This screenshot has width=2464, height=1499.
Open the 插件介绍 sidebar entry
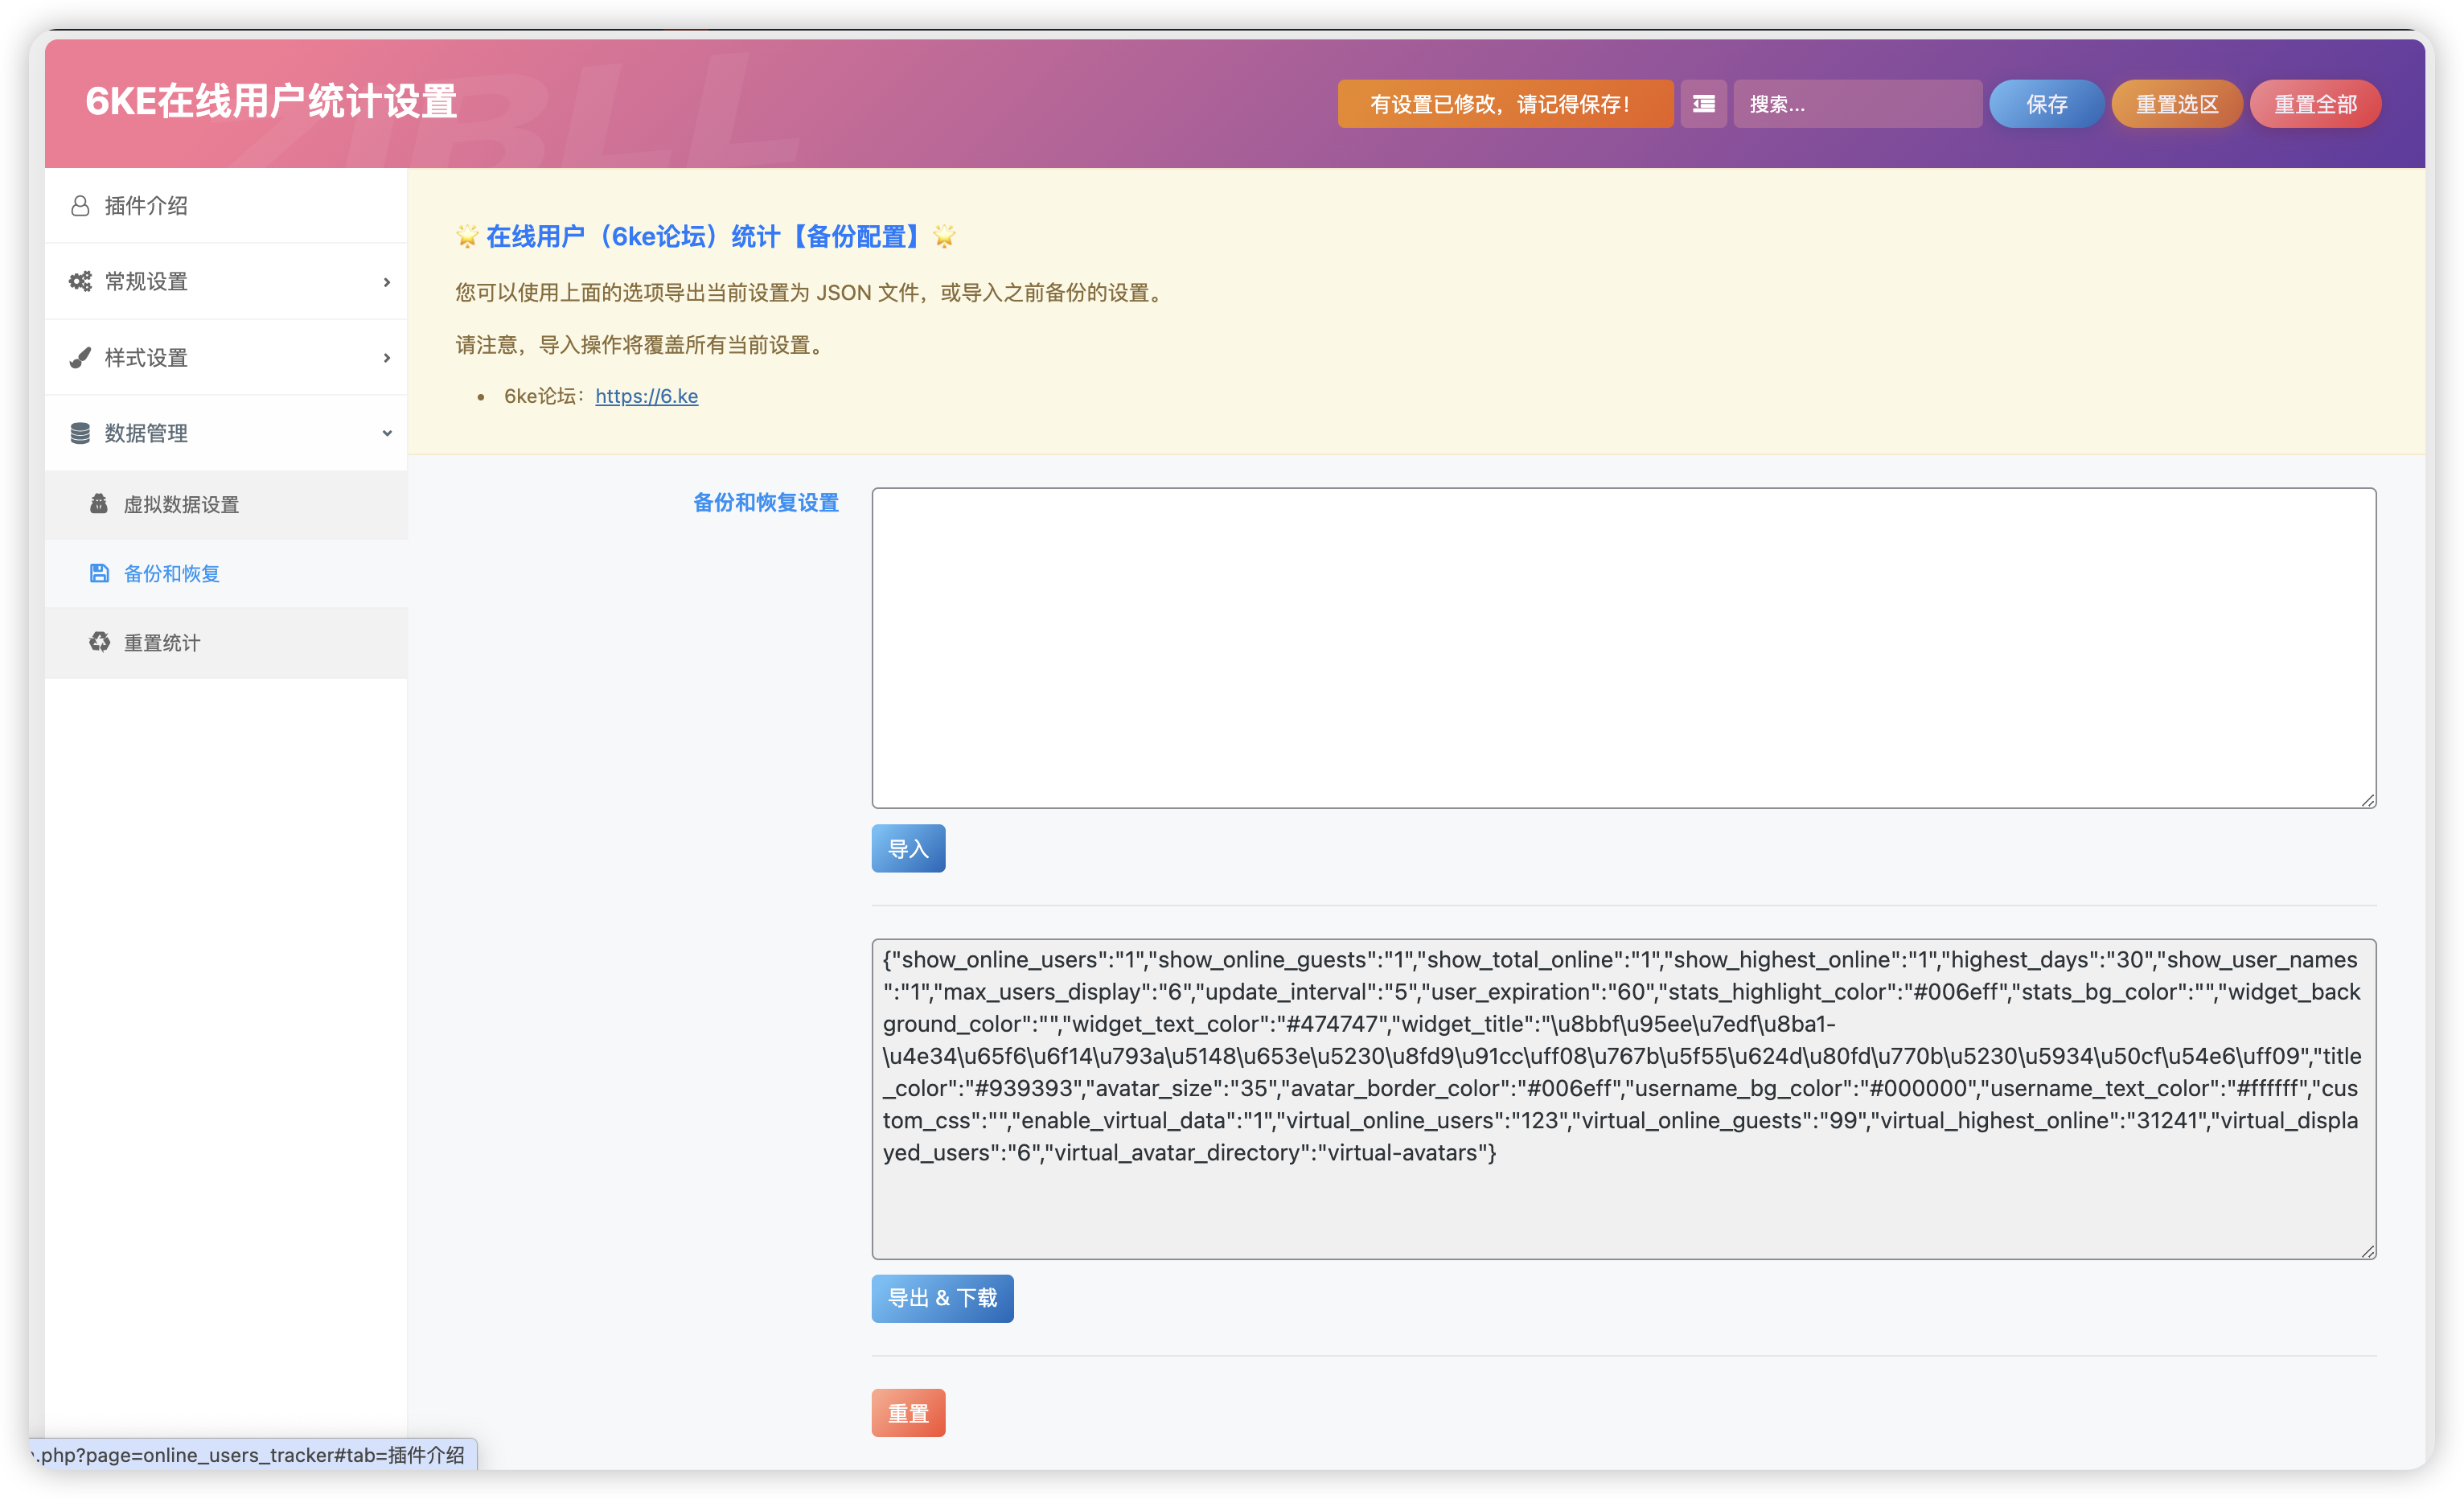[146, 206]
